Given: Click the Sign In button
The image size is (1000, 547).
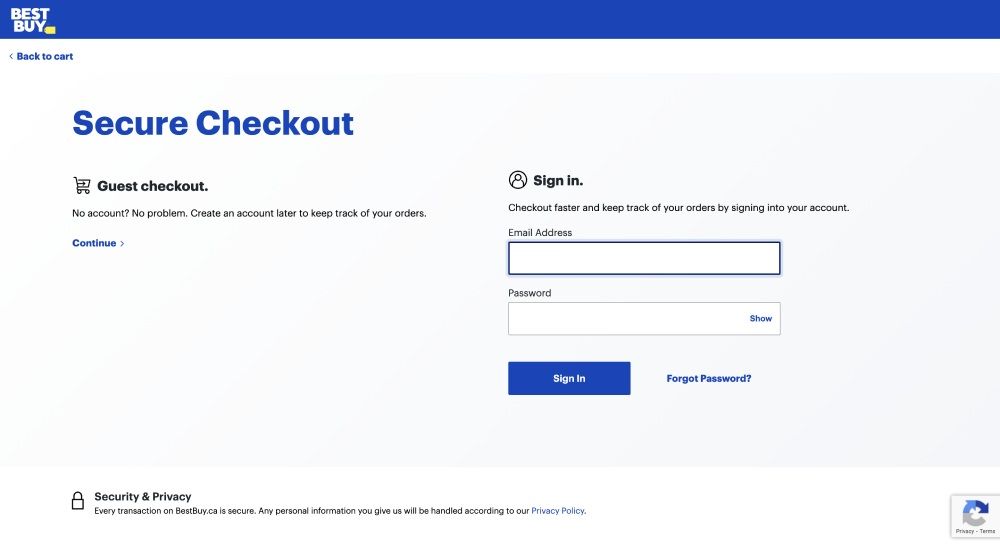Looking at the screenshot, I should click(x=569, y=378).
